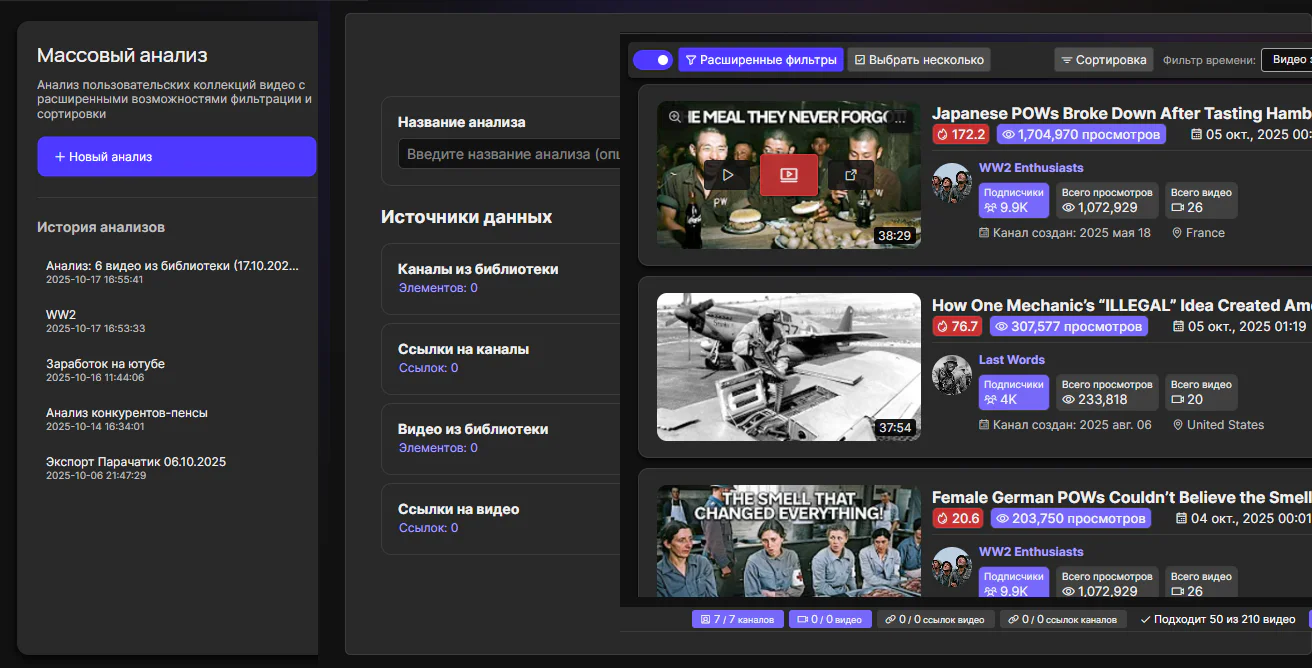
Task: Click the play icon on the first thumbnail
Action: pos(728,175)
